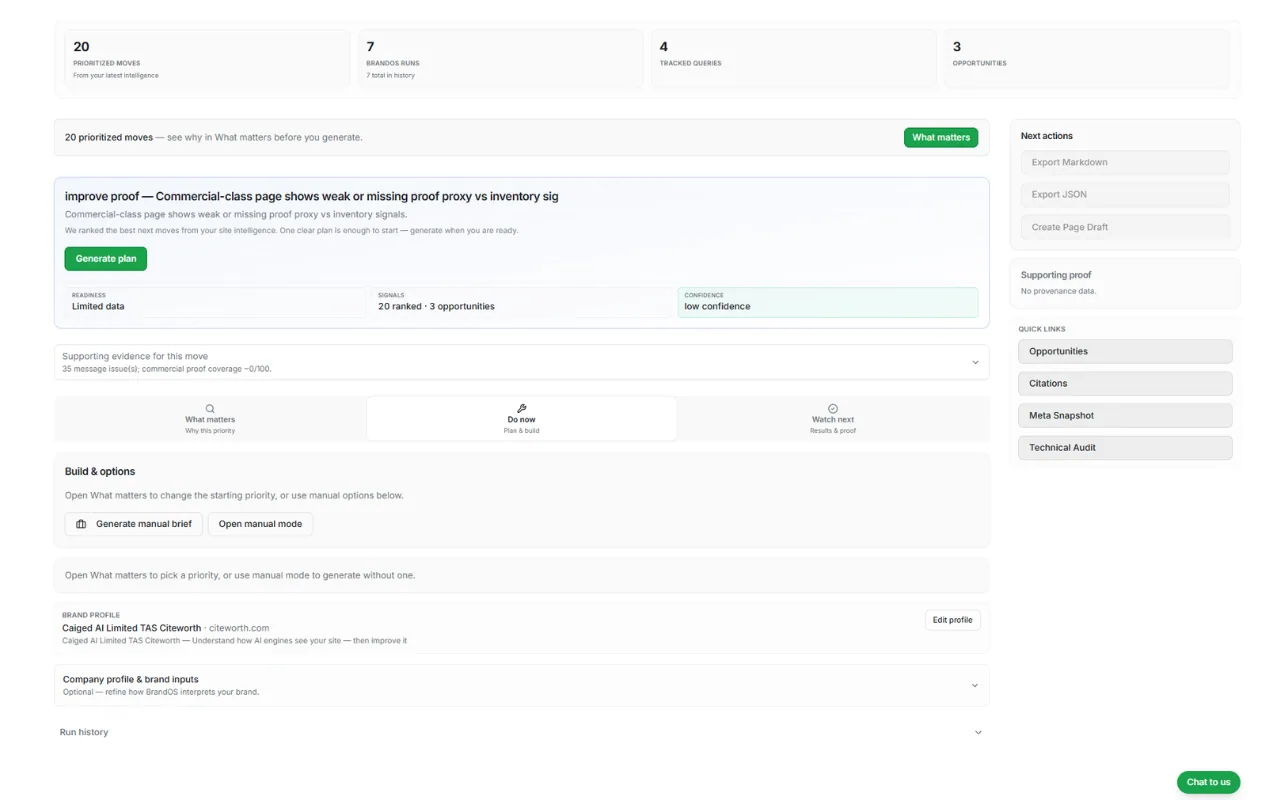Image resolution: width=1280 pixels, height=800 pixels.
Task: Click the 'improve proof — Commercial-class page' heading
Action: pyautogui.click(x=312, y=197)
